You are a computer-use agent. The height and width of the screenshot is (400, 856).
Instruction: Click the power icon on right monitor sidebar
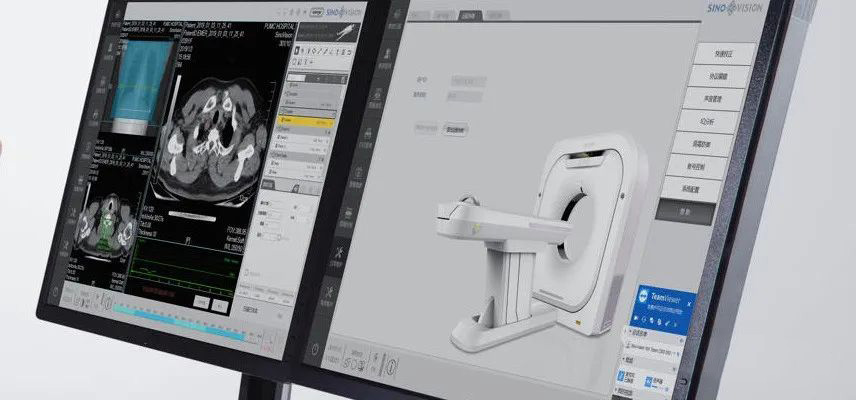pyautogui.click(x=313, y=350)
